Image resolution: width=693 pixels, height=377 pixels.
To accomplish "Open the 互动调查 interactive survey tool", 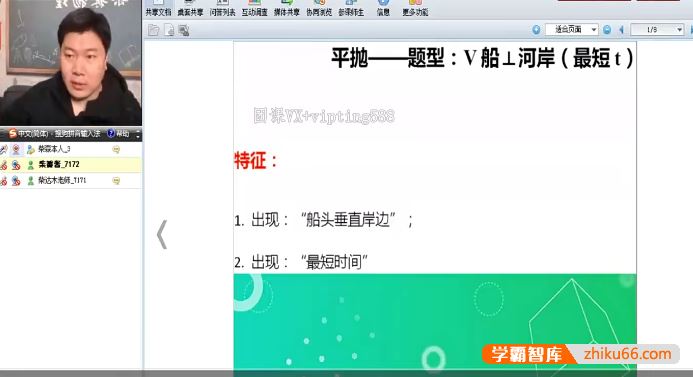I will [255, 9].
